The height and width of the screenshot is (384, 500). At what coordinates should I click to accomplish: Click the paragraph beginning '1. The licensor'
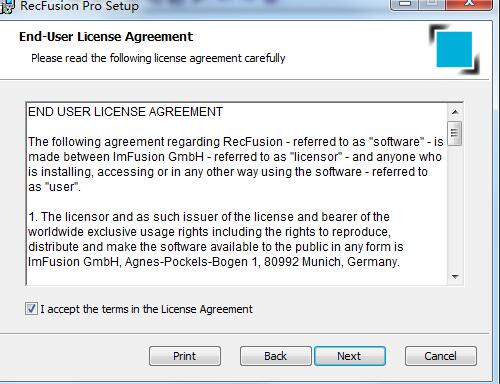(216, 239)
